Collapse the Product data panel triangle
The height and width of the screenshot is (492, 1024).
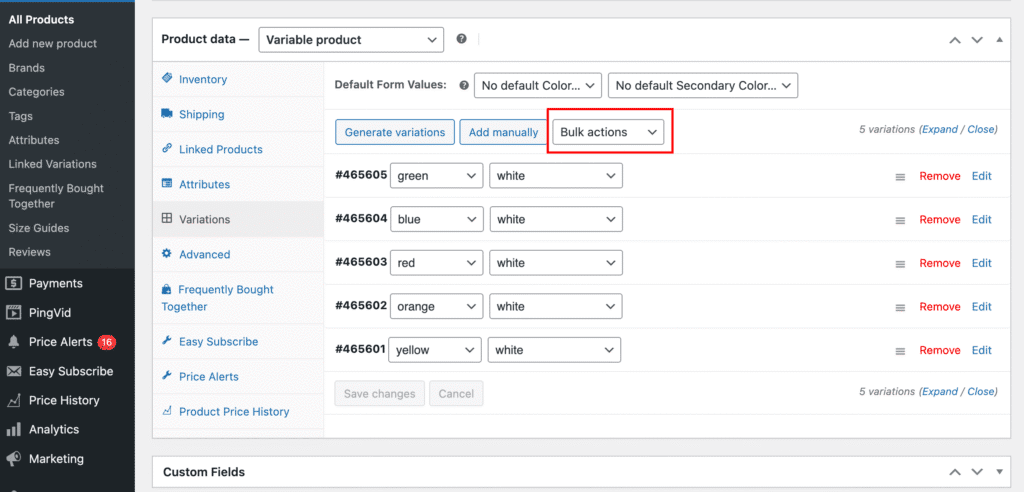coord(999,40)
